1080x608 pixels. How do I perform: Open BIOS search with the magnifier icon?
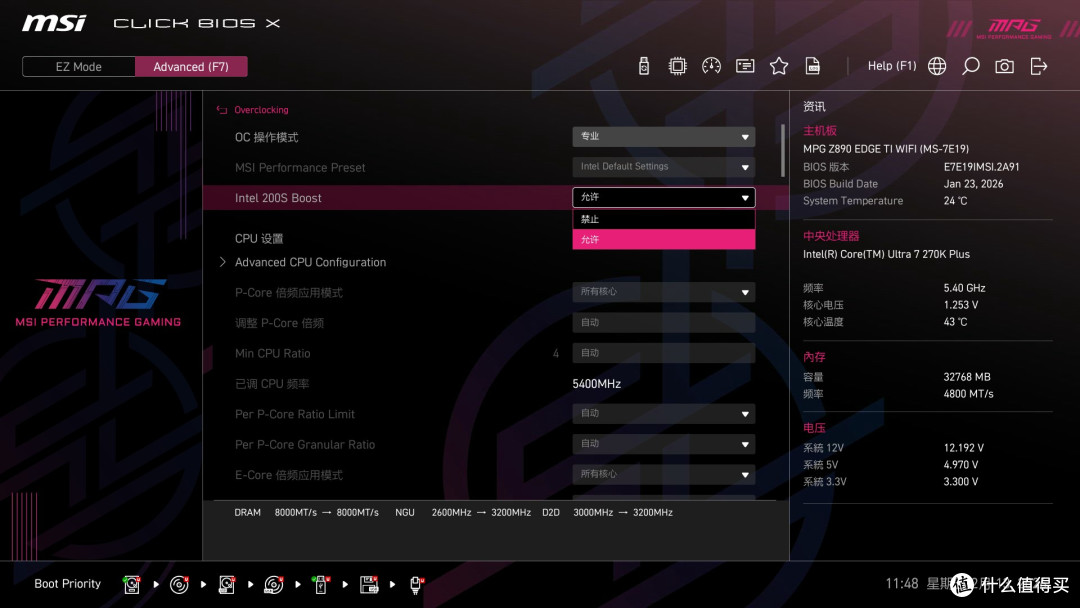click(x=970, y=66)
